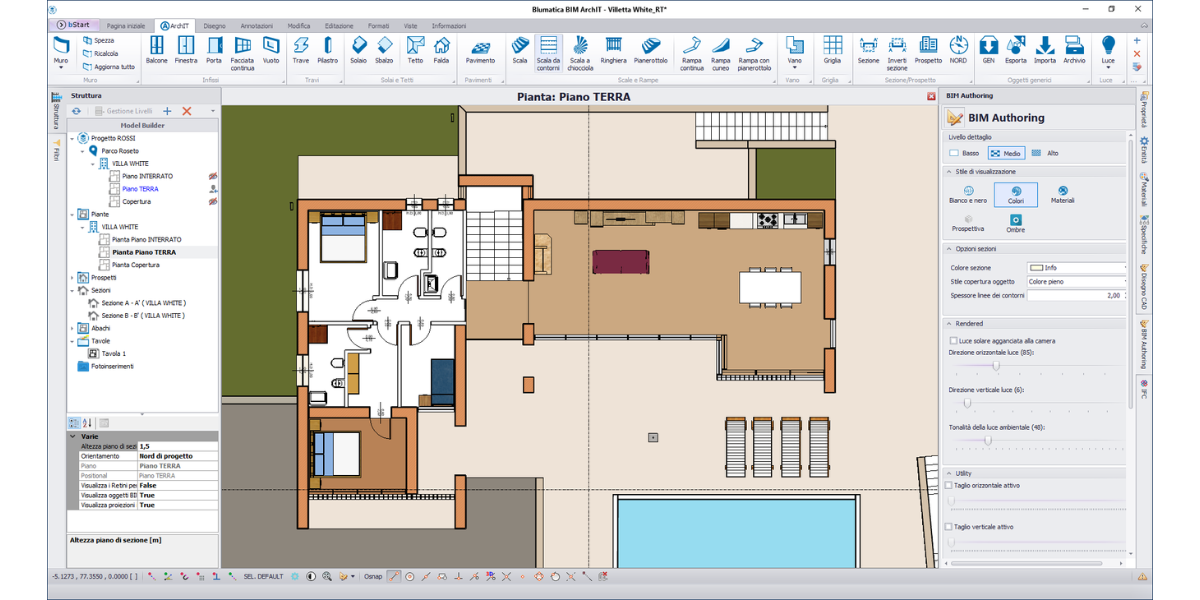Insert a Scala a chiocciola staircase
Image resolution: width=1200 pixels, height=600 pixels.
pyautogui.click(x=579, y=50)
